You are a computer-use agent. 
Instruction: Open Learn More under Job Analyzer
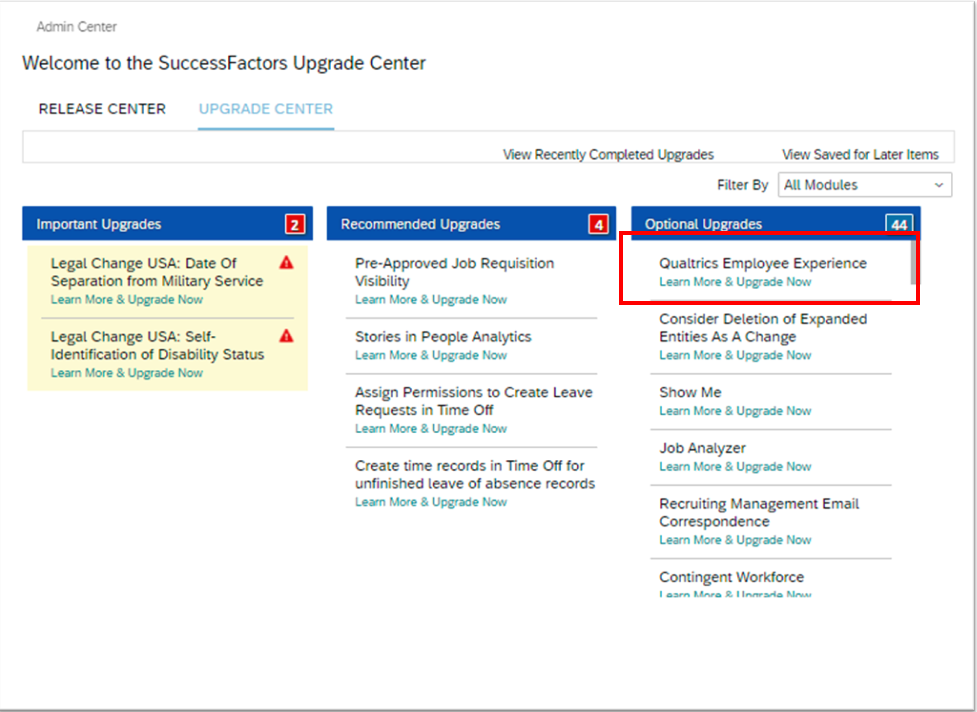[735, 467]
